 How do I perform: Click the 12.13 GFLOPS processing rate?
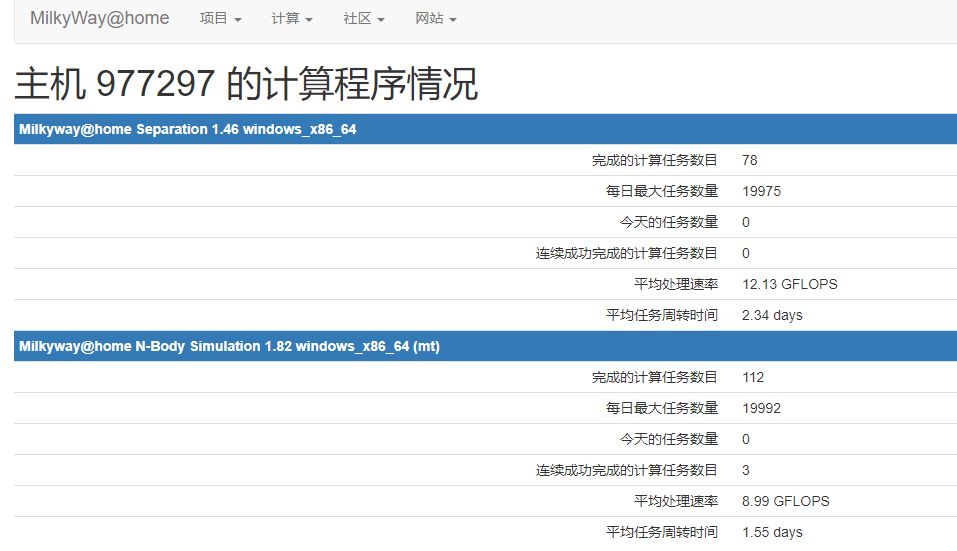coord(790,284)
